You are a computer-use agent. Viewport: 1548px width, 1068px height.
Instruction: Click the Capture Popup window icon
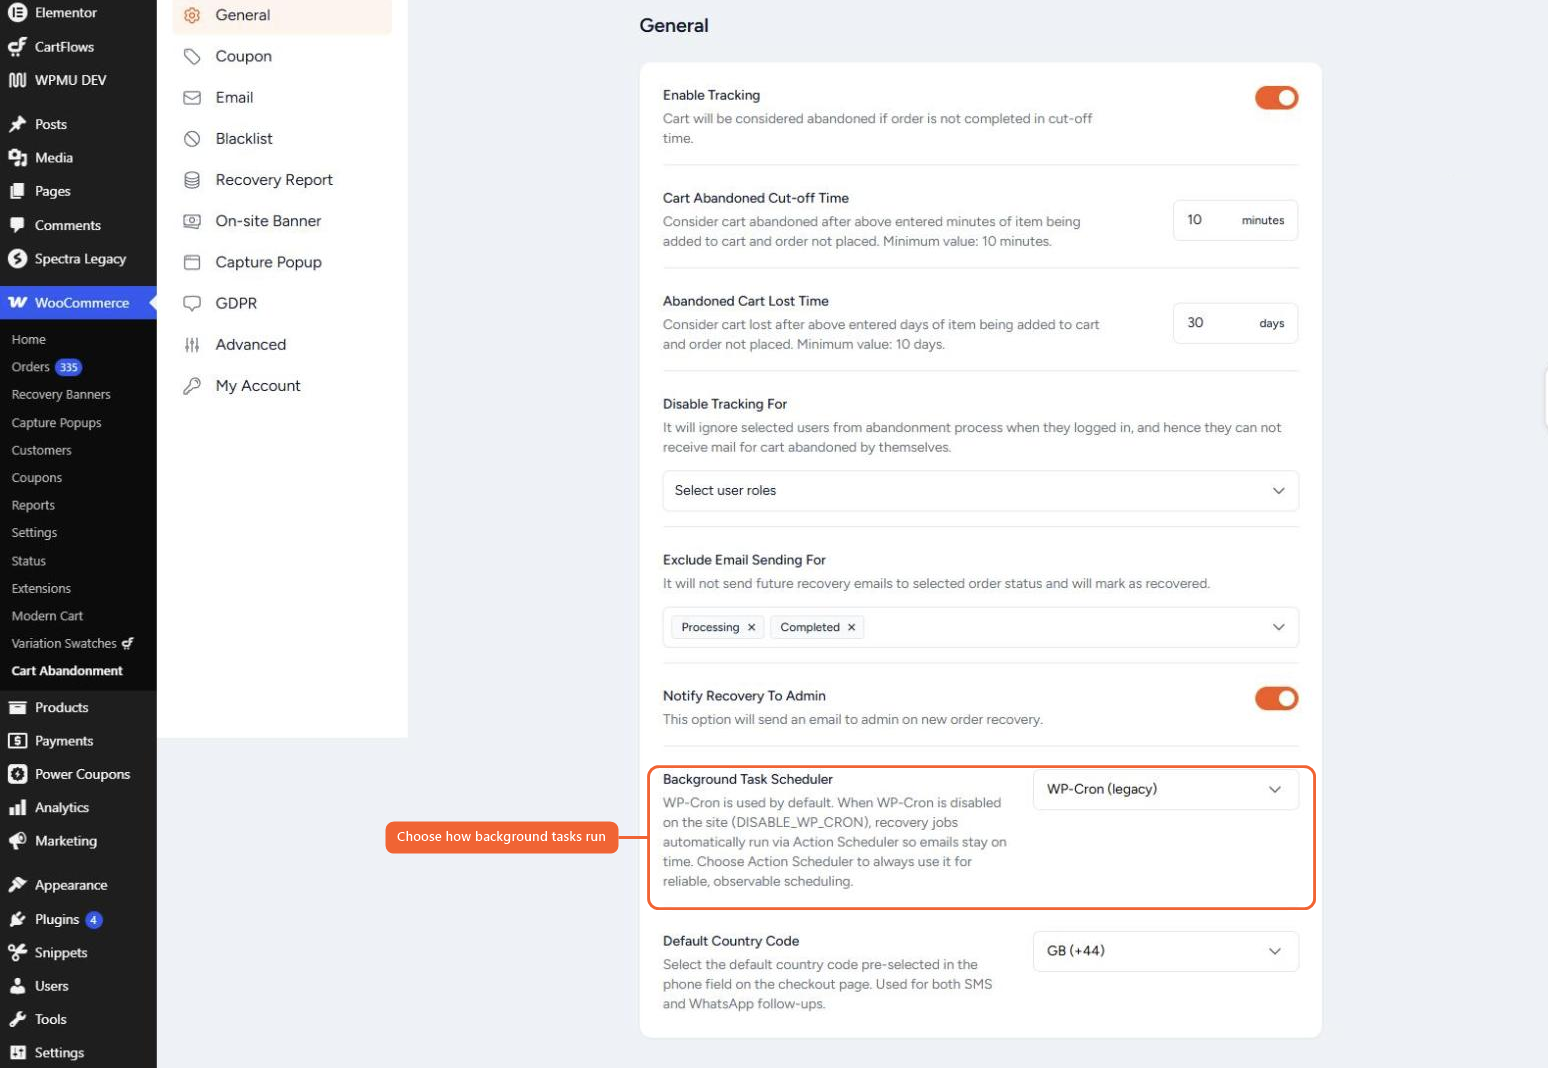(x=192, y=262)
